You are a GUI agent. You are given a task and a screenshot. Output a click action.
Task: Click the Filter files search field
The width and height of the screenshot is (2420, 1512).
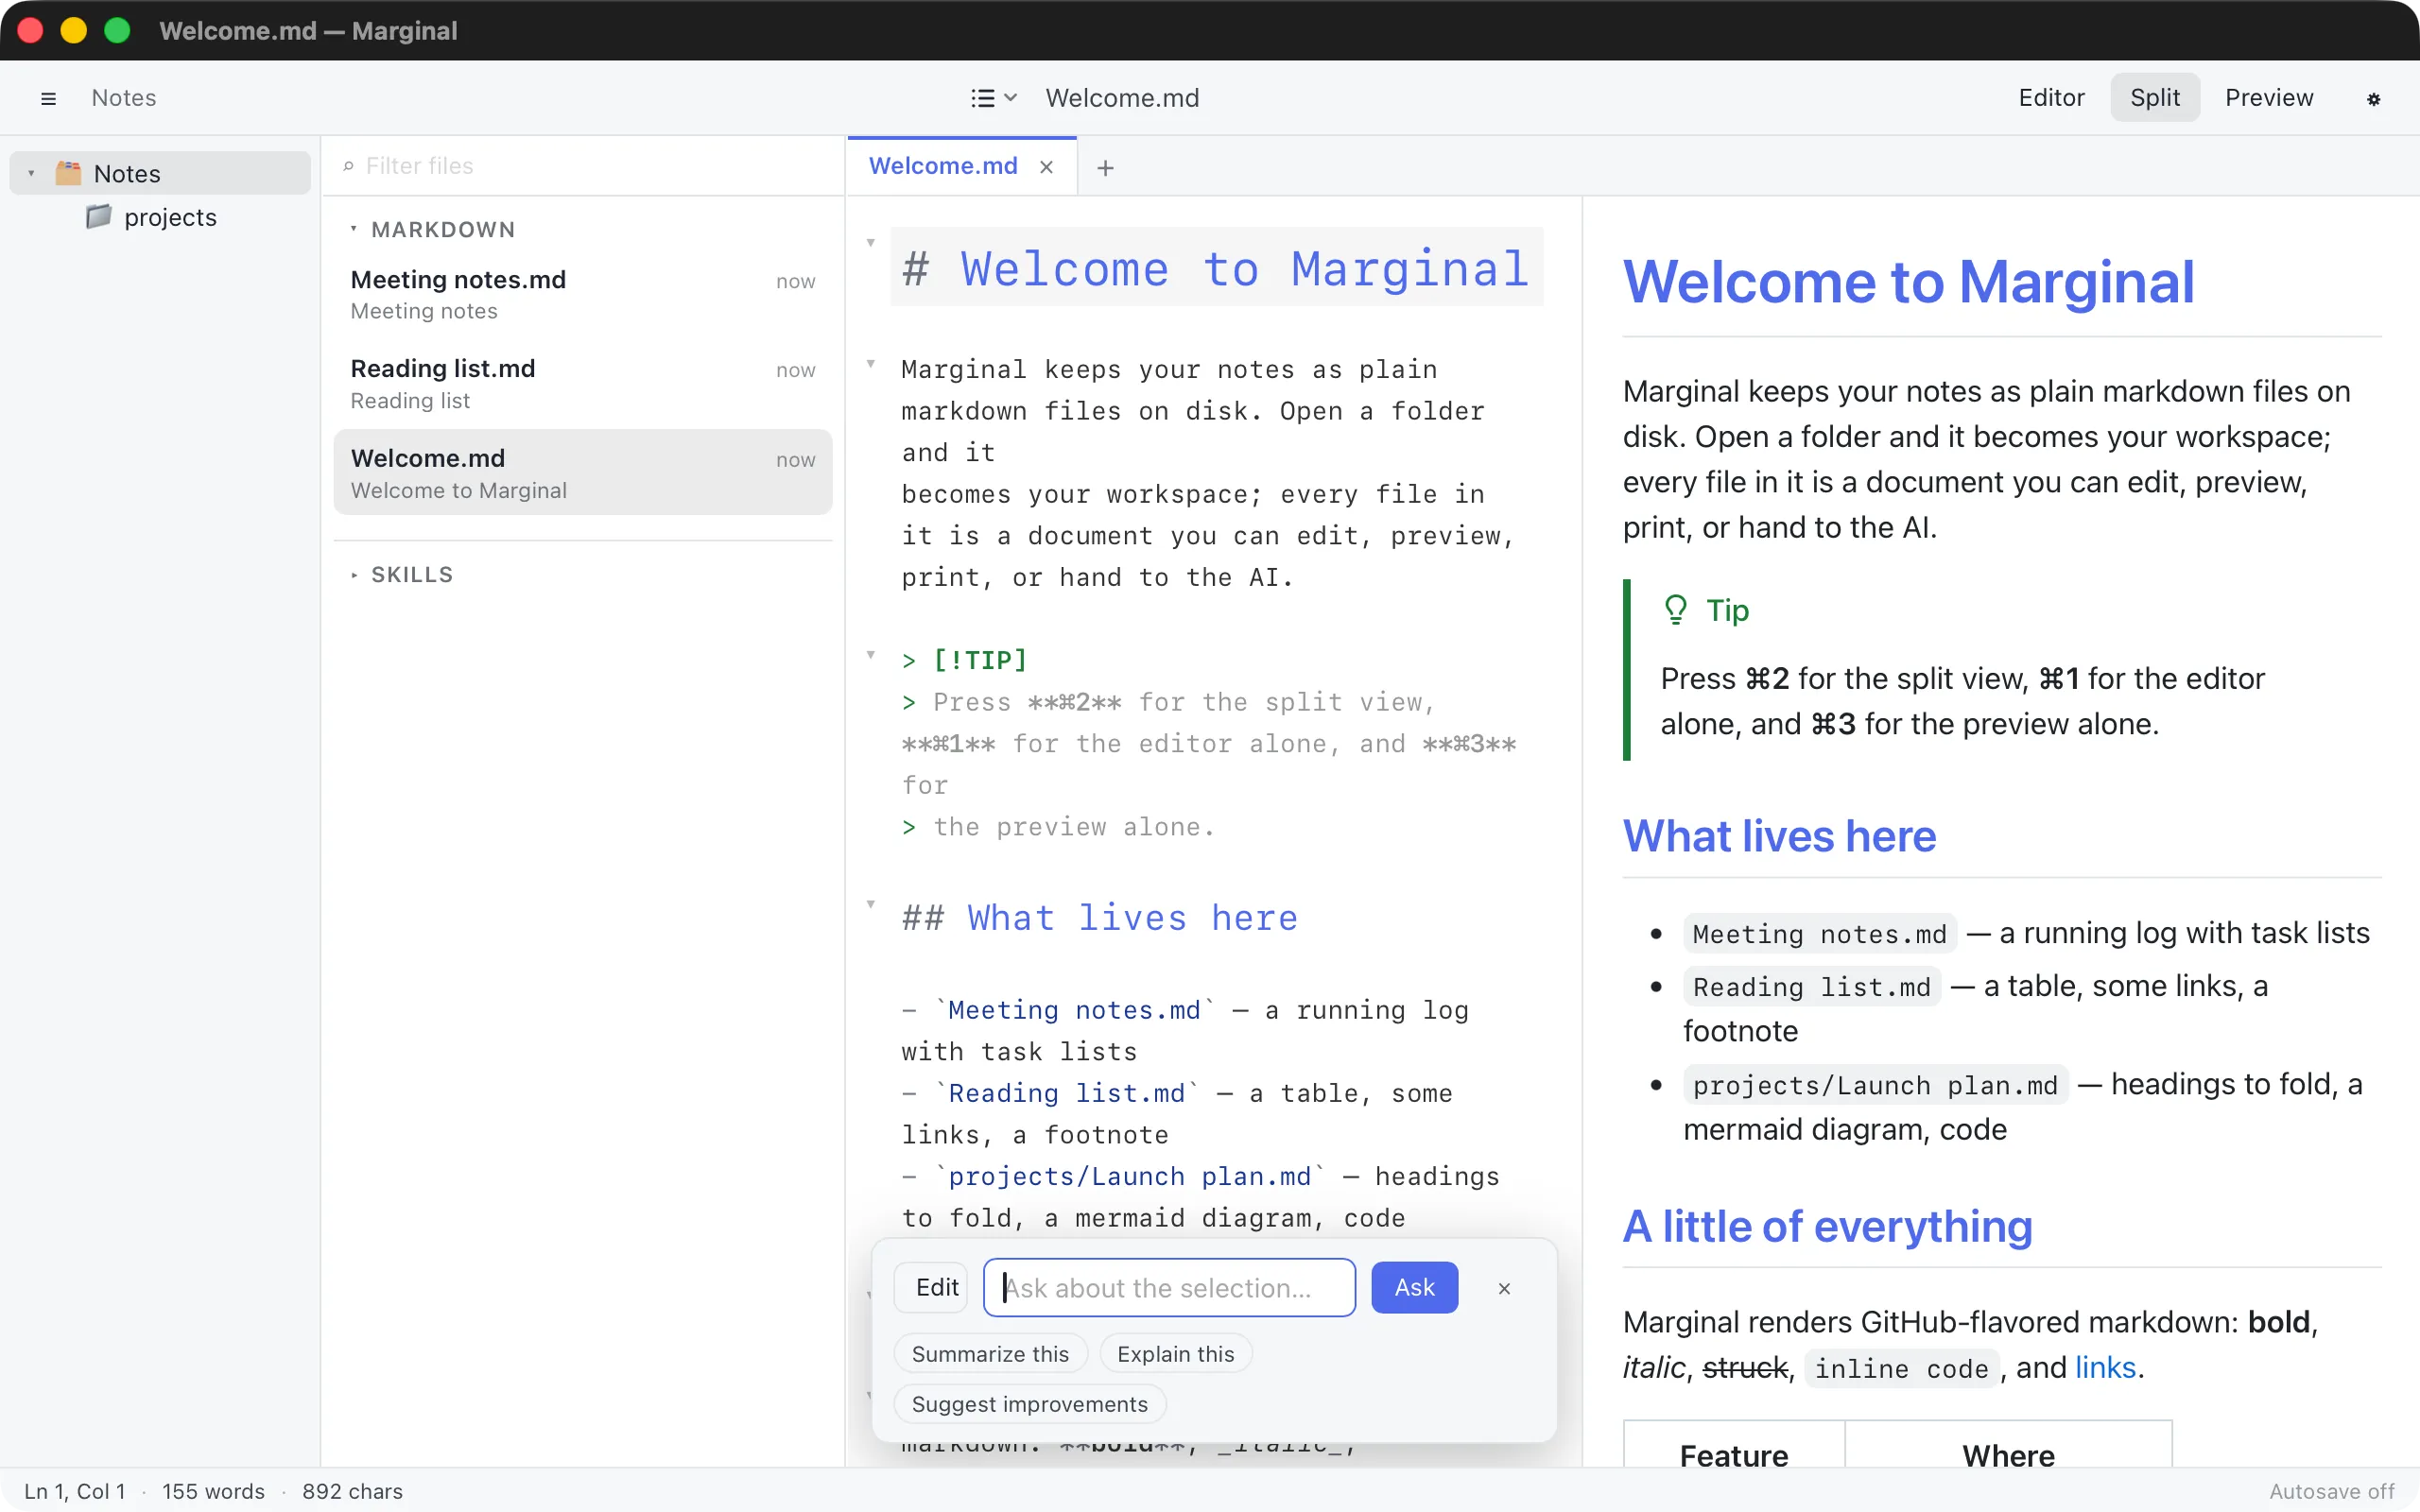583,166
